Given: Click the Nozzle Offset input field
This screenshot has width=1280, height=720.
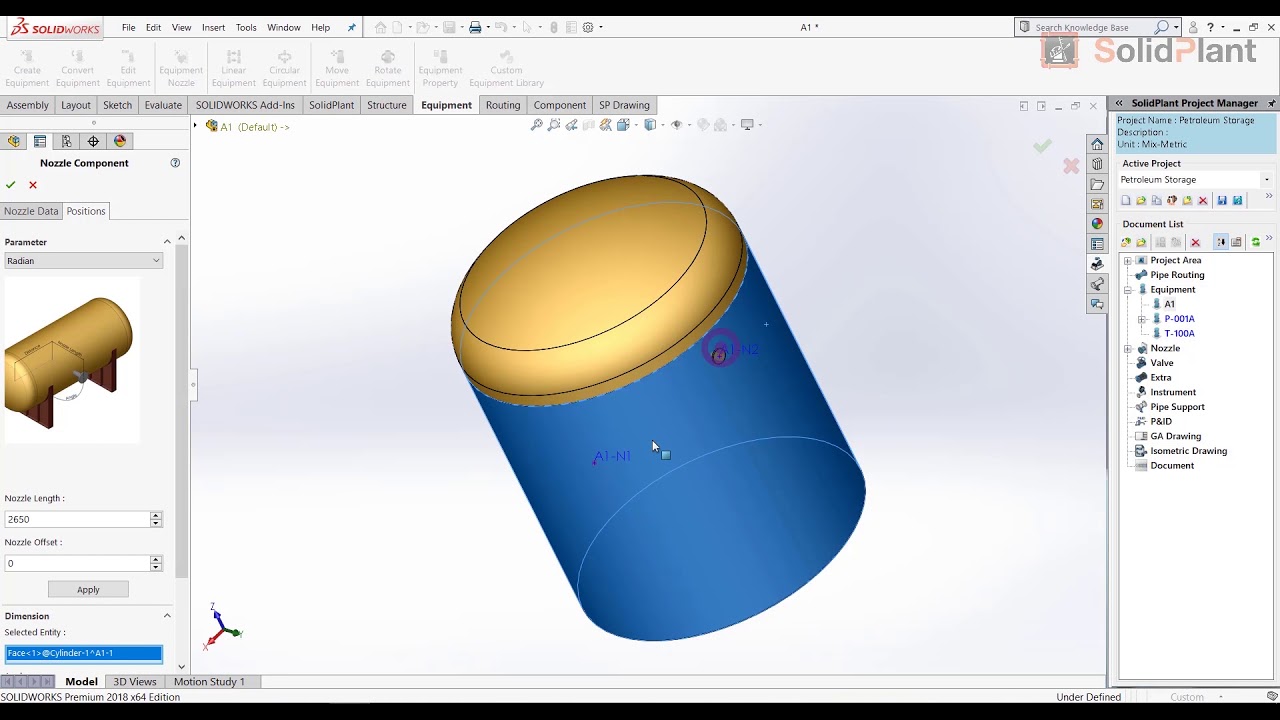Looking at the screenshot, I should 77,564.
